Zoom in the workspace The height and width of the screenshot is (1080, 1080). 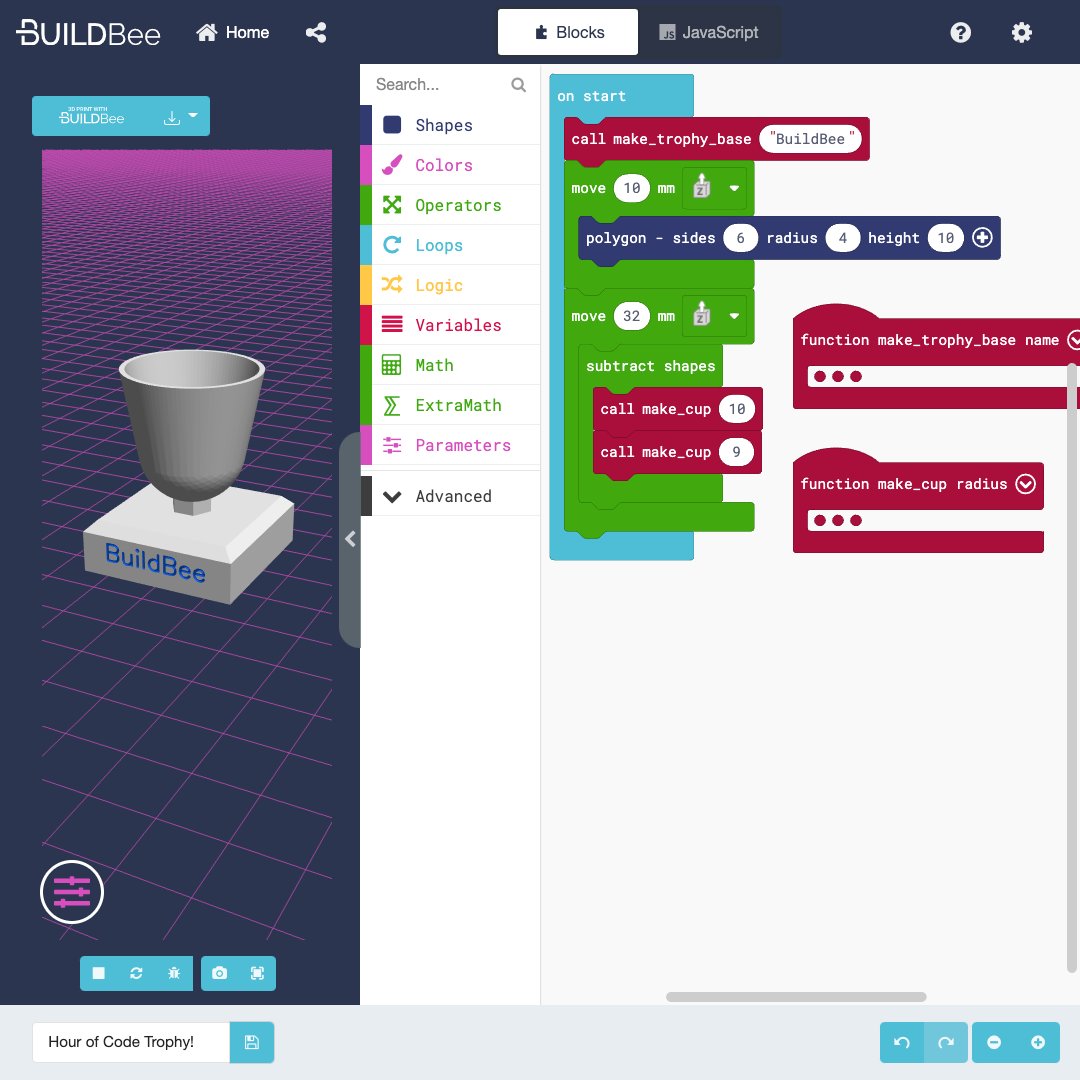point(1038,1042)
